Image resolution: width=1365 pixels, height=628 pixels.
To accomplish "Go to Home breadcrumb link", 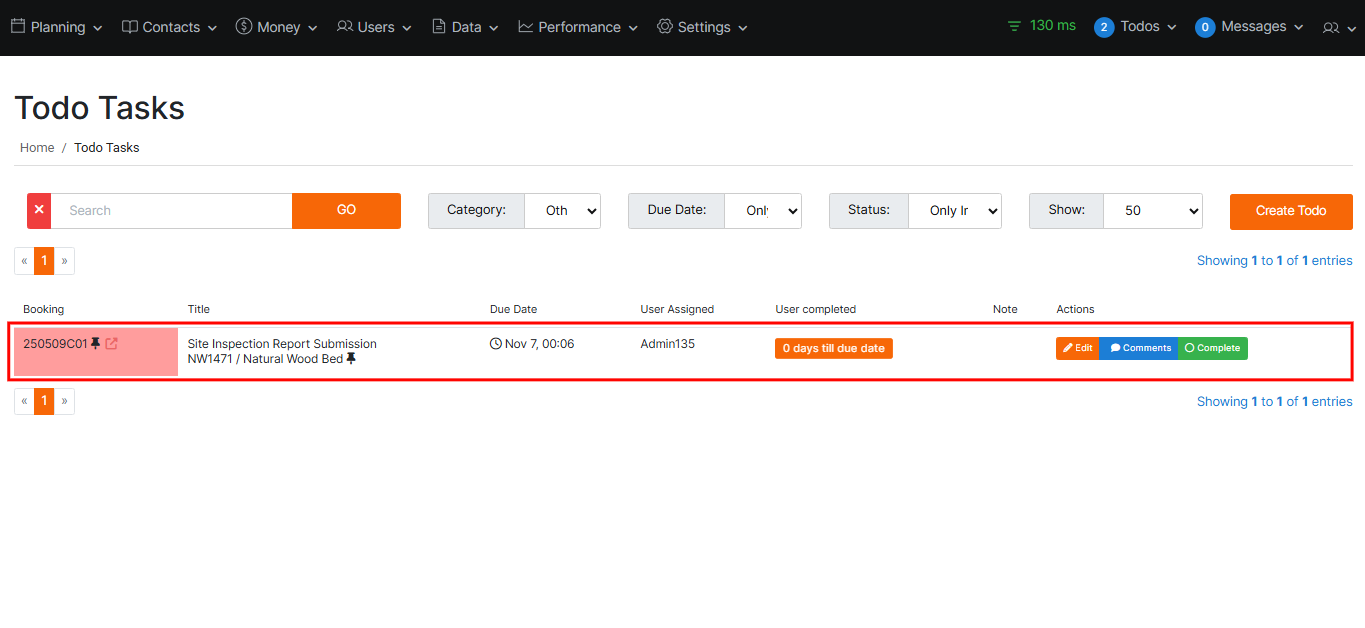I will (x=37, y=148).
